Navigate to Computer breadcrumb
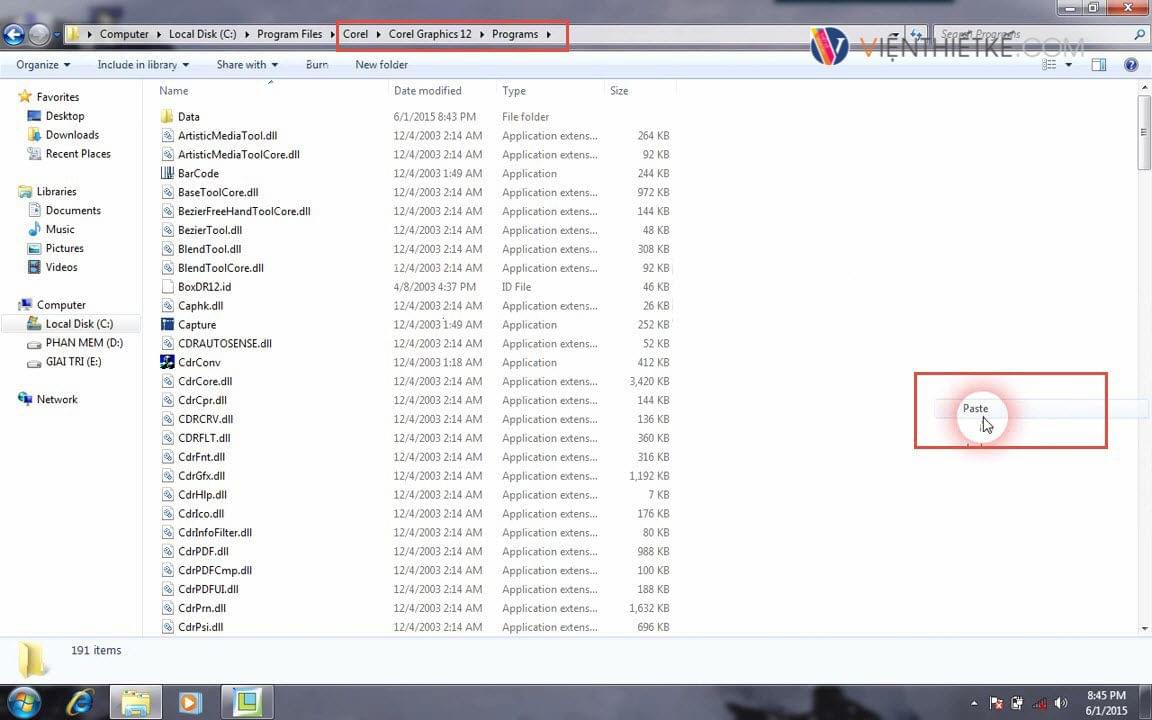Screen dimensions: 1152x720 coord(124,34)
